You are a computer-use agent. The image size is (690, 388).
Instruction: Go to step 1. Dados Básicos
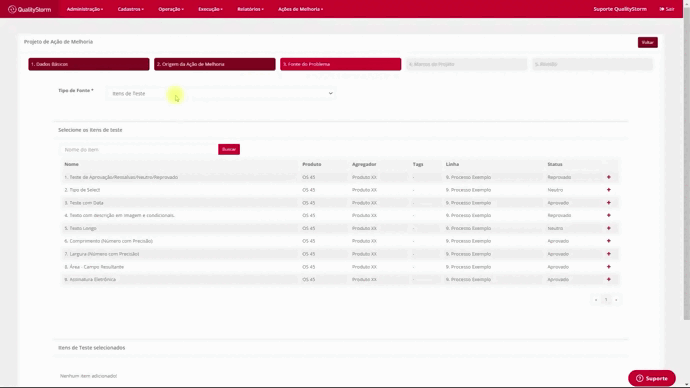[89, 64]
